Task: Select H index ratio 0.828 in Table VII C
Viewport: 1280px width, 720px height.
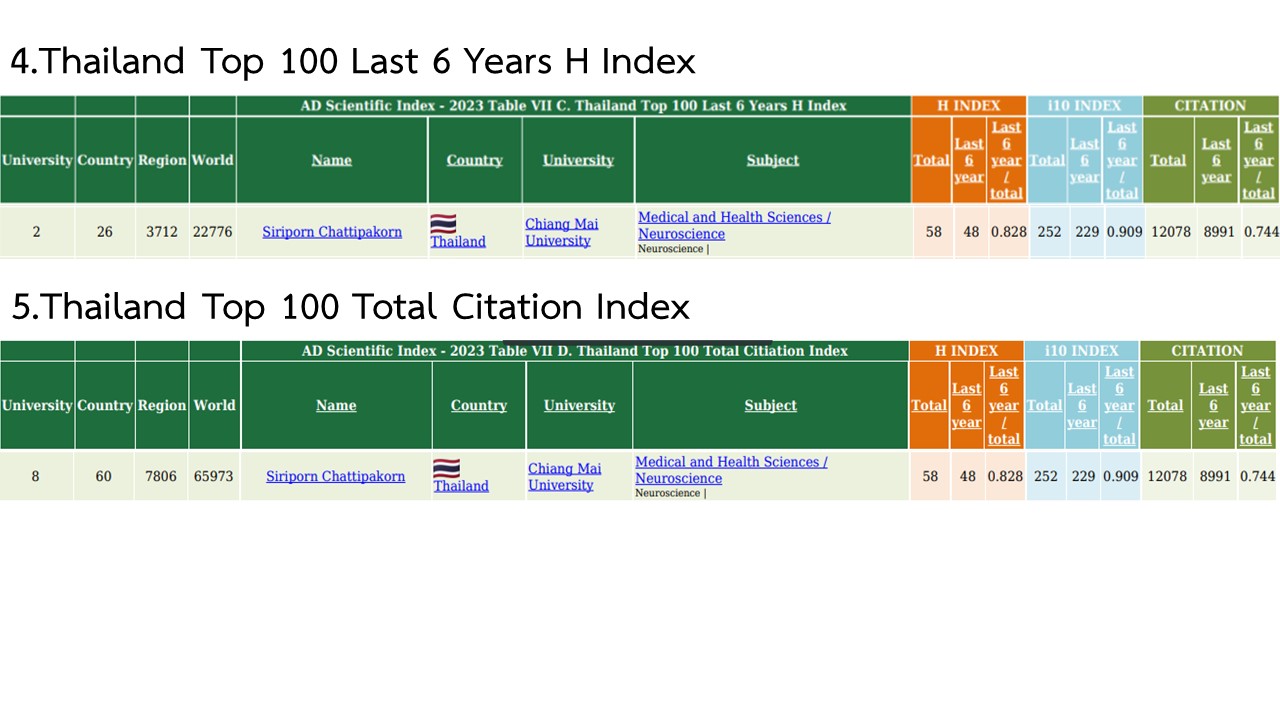Action: [x=1009, y=232]
